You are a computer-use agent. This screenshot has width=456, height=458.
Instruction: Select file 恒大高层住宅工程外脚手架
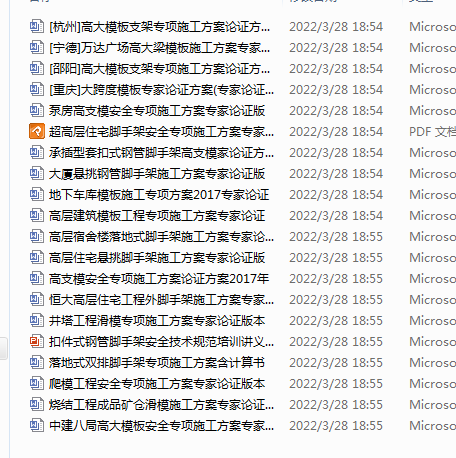[161, 300]
